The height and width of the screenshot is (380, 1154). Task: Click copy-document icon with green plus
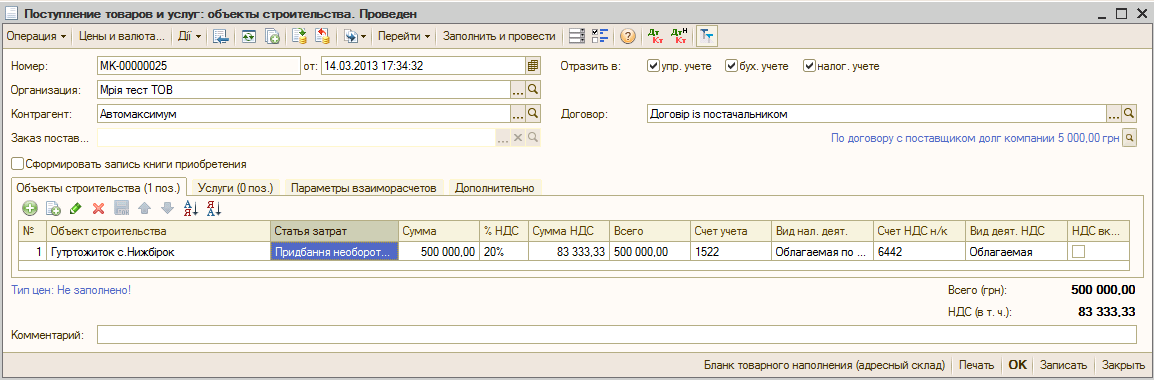(x=272, y=35)
